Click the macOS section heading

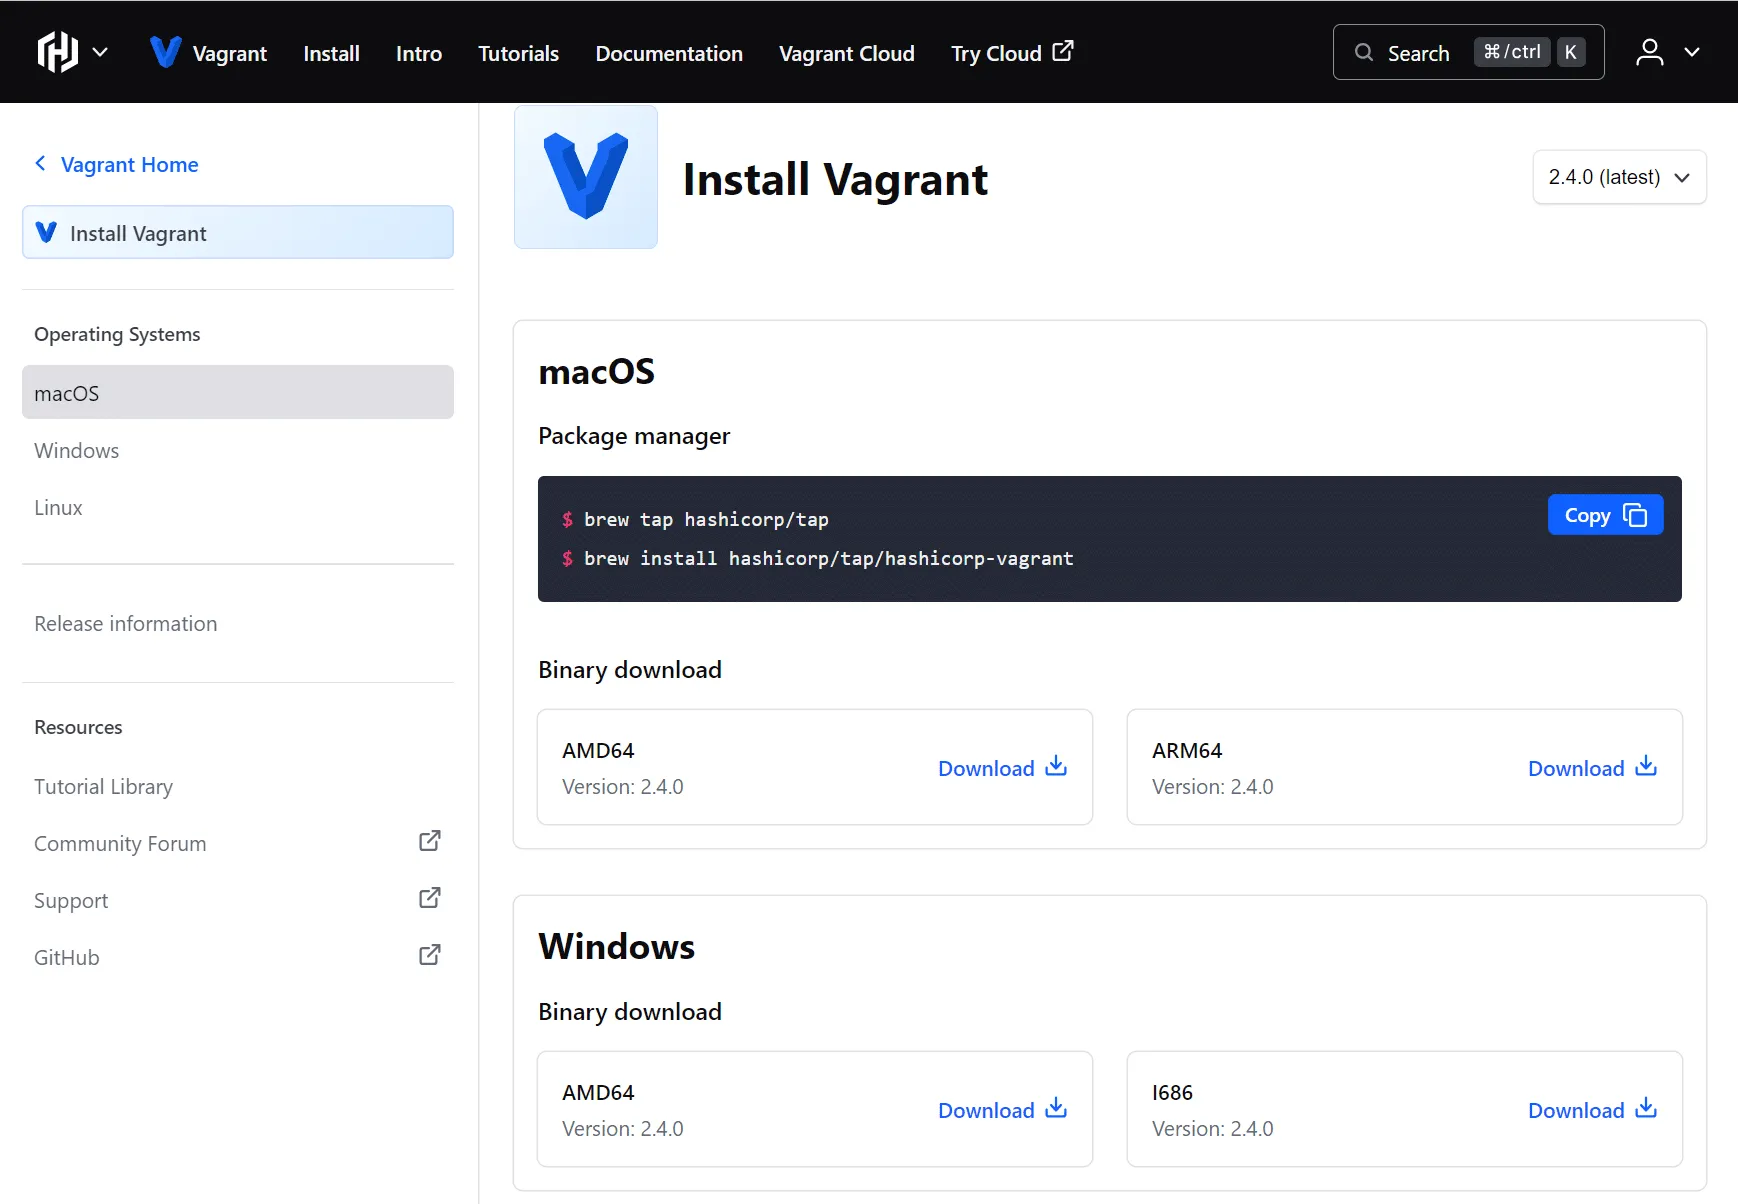pos(596,372)
